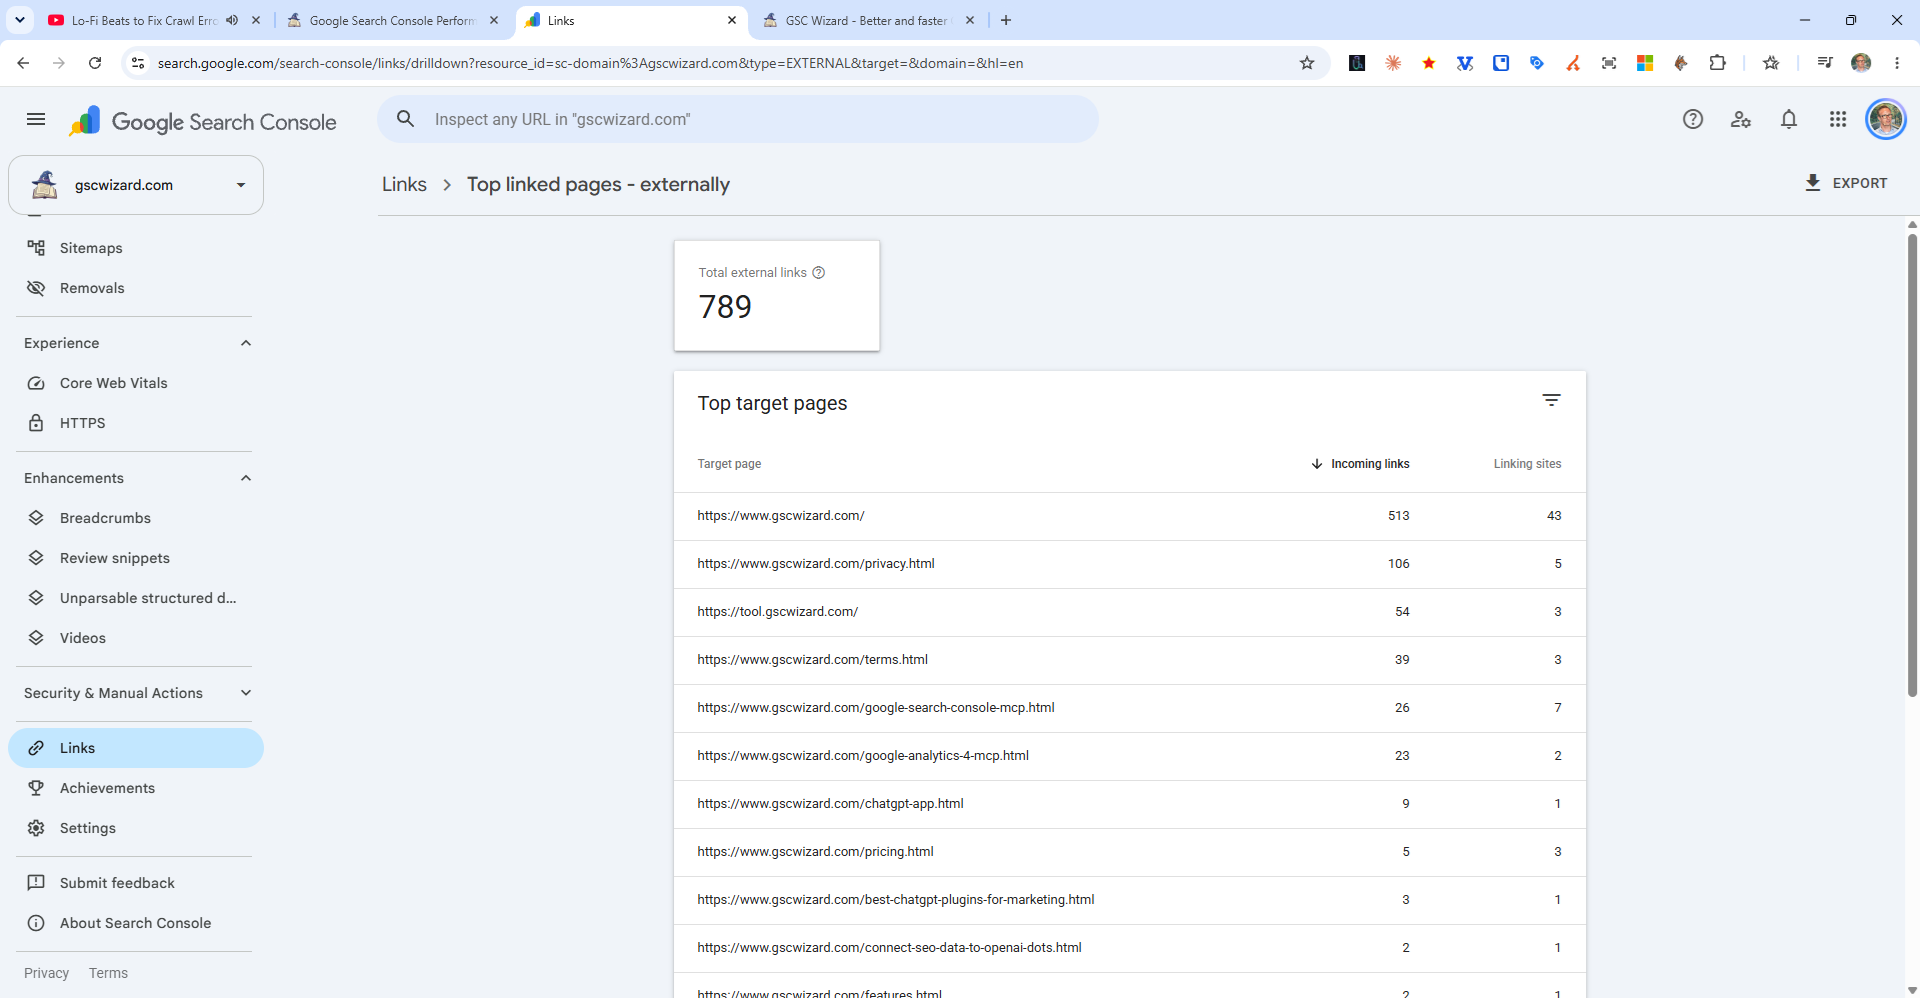Bookmark this page with the star icon
This screenshot has width=1920, height=998.
(x=1307, y=63)
